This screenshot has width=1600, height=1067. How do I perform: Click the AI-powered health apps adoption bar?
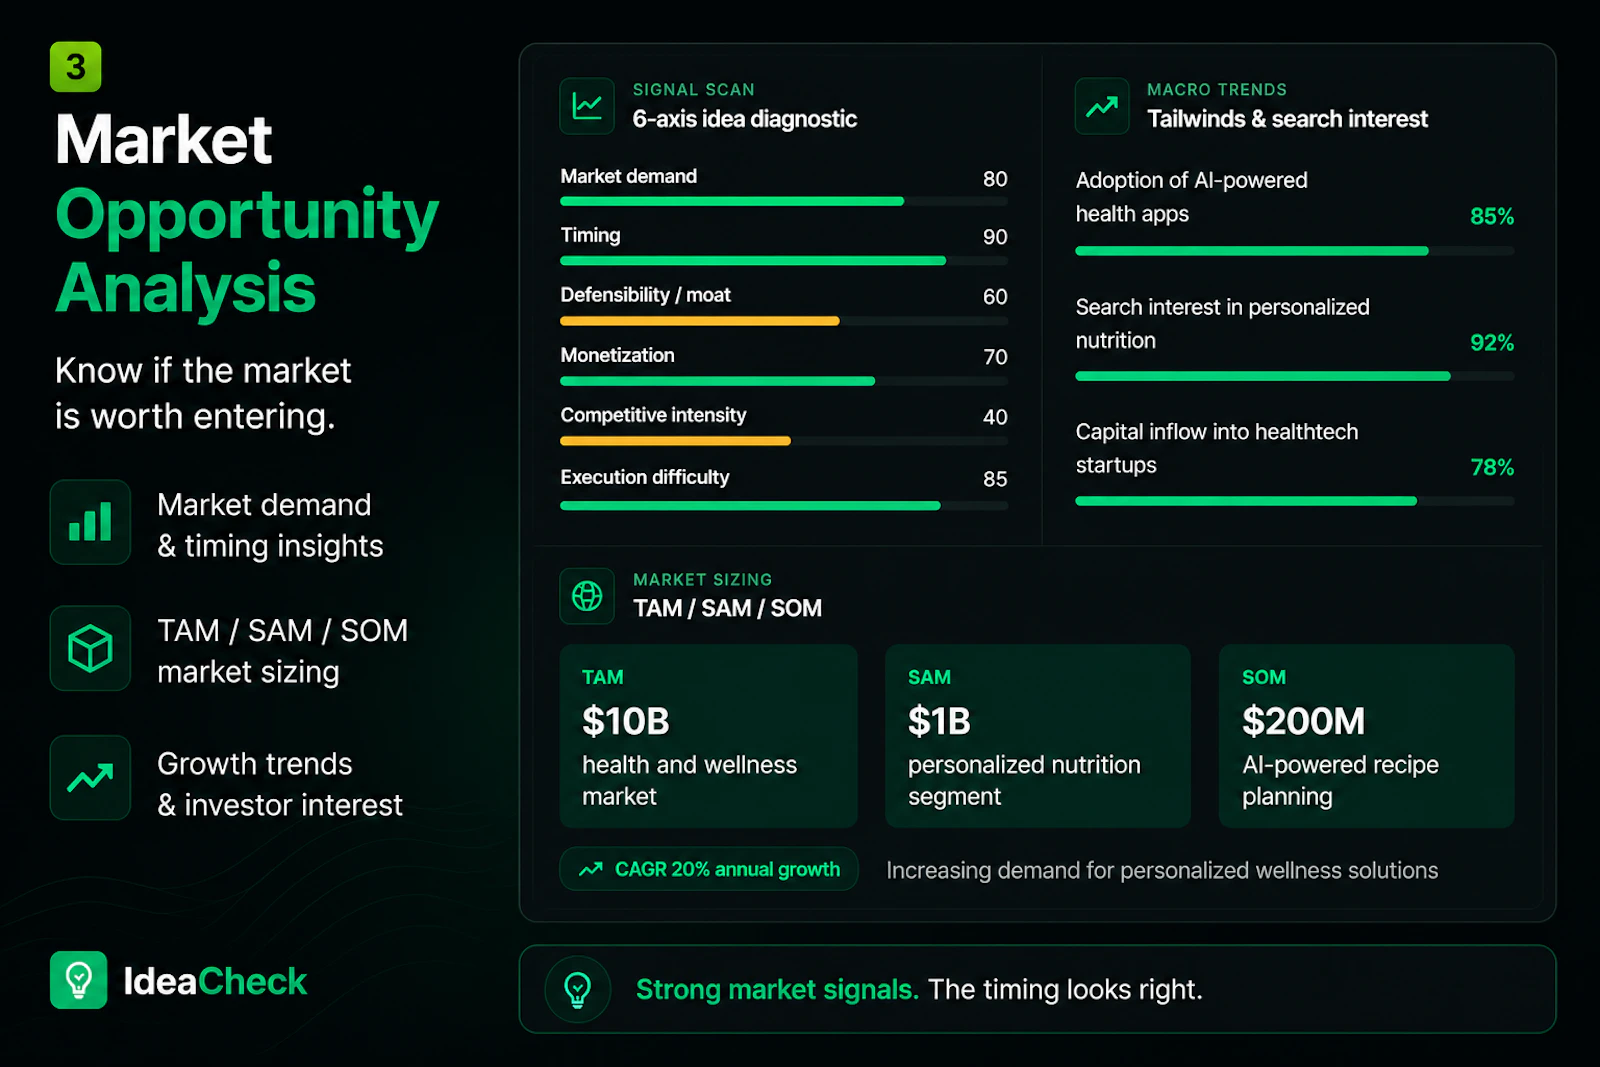[x=1295, y=251]
